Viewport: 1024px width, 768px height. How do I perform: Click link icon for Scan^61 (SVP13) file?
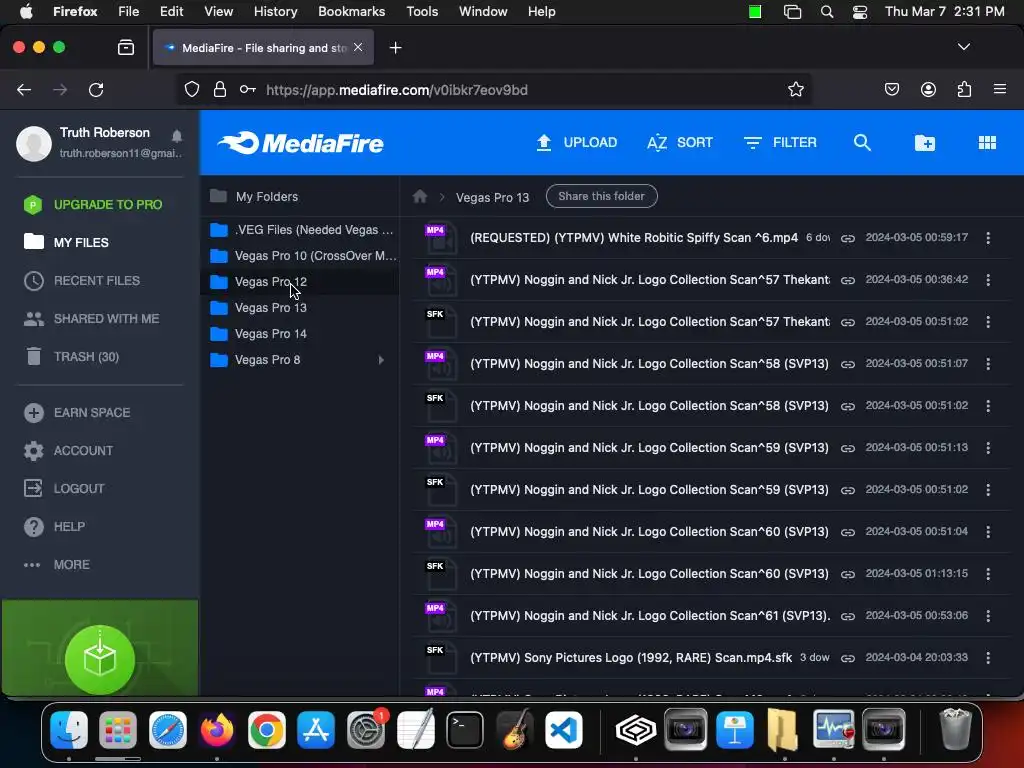point(848,616)
